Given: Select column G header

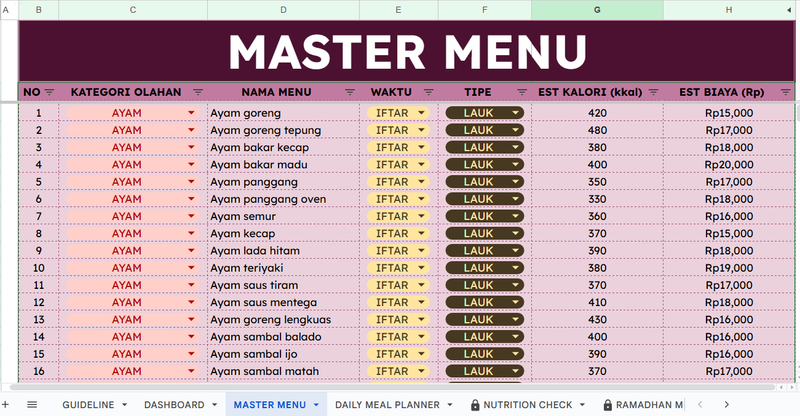Looking at the screenshot, I should [597, 10].
